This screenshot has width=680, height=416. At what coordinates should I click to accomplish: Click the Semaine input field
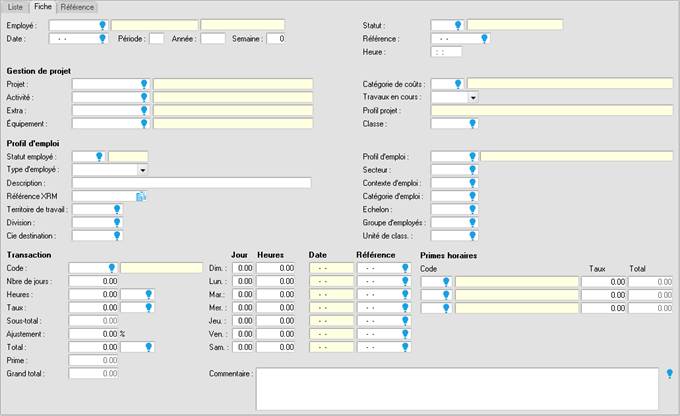(x=276, y=39)
